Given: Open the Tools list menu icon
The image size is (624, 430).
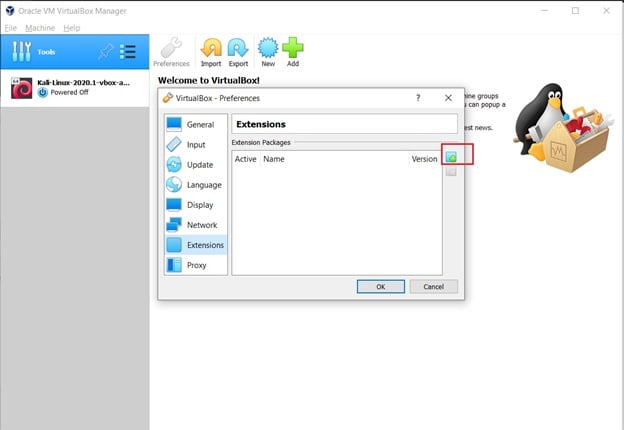Looking at the screenshot, I should [128, 52].
